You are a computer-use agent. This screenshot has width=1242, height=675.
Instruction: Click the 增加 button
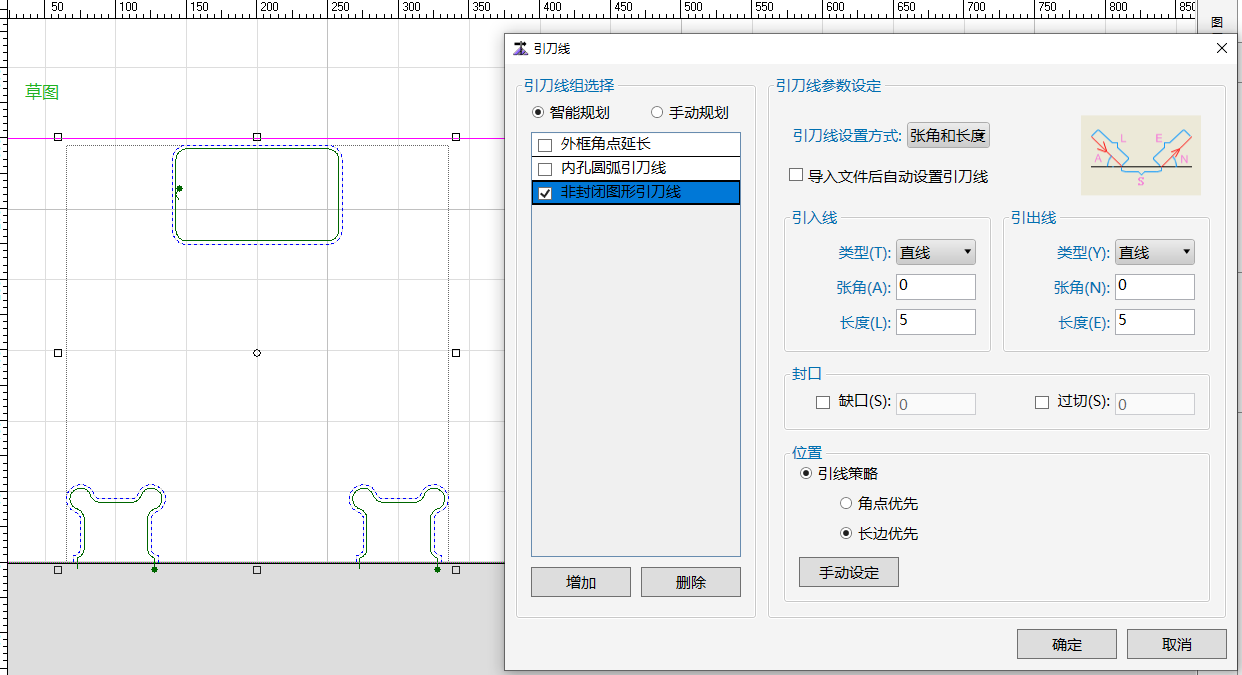[x=580, y=582]
